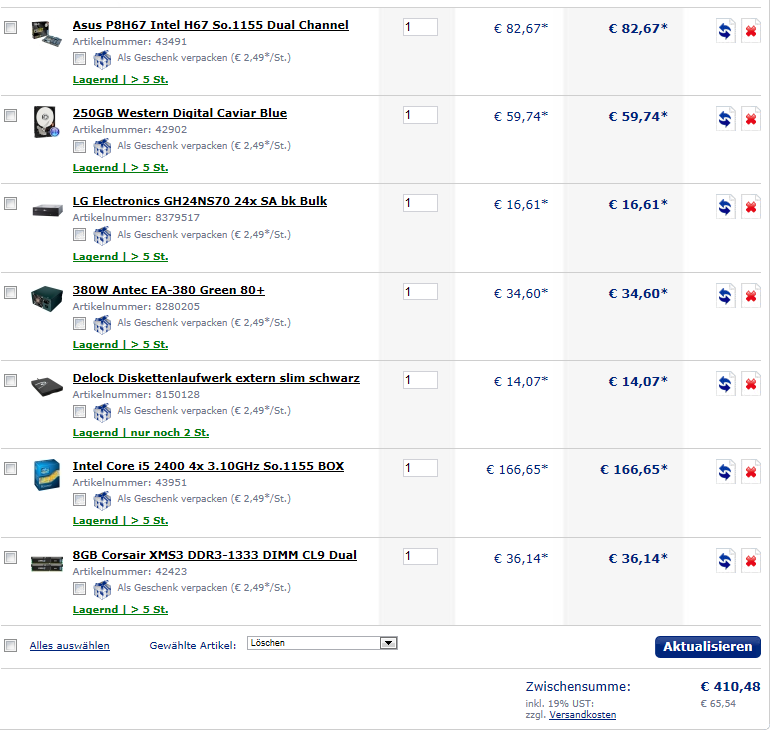Click refresh icon for Asus P8H67 row
Screen dimensions: 777x733
725,31
